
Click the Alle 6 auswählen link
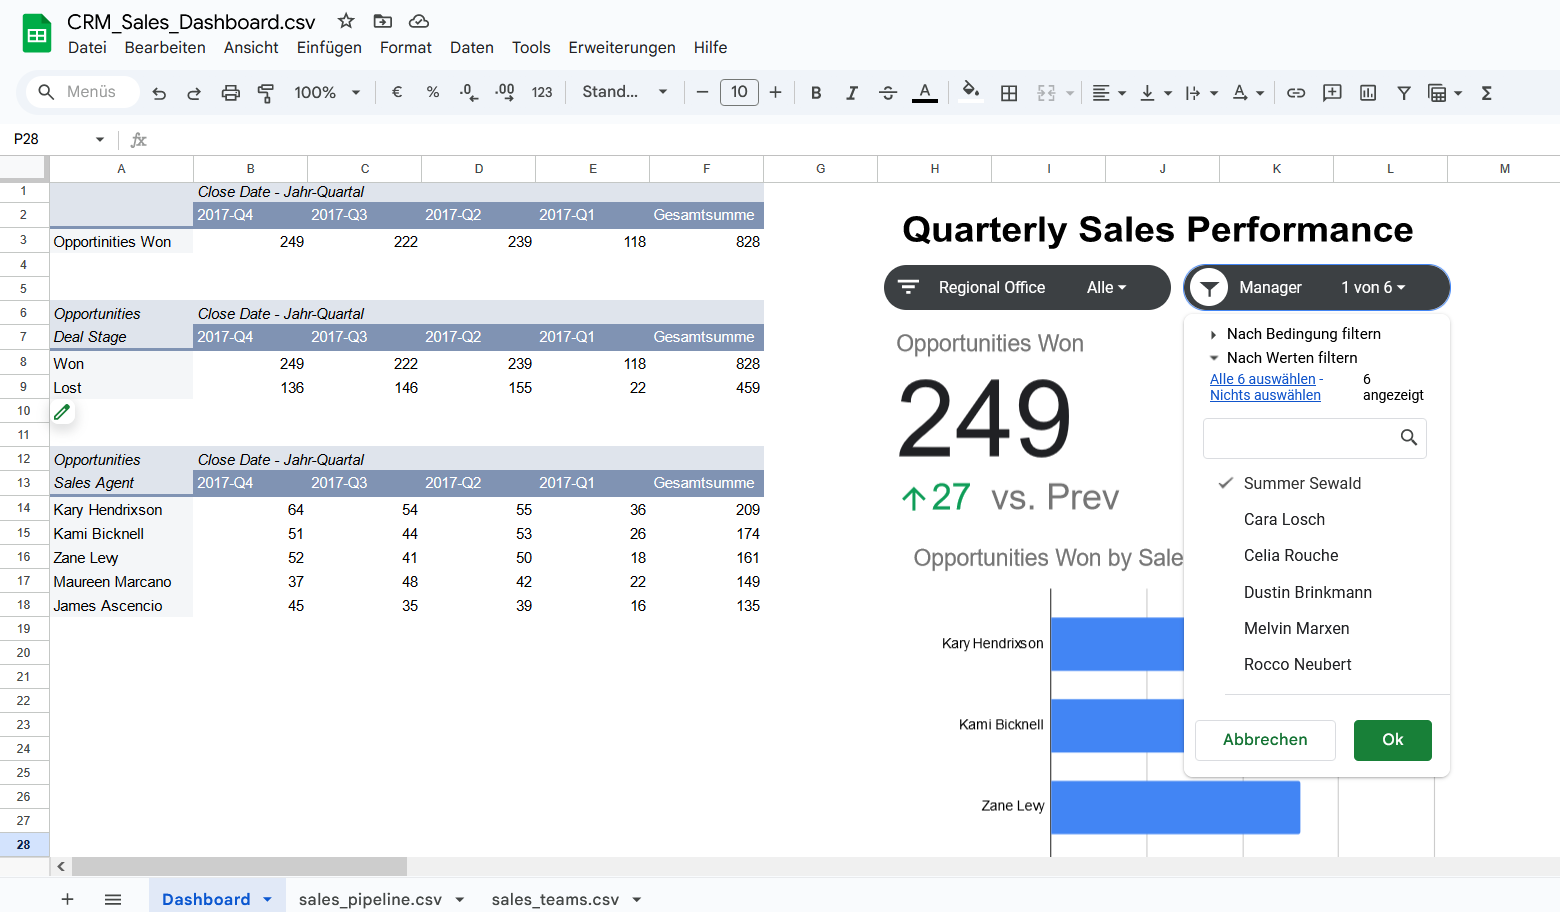[x=1262, y=379]
